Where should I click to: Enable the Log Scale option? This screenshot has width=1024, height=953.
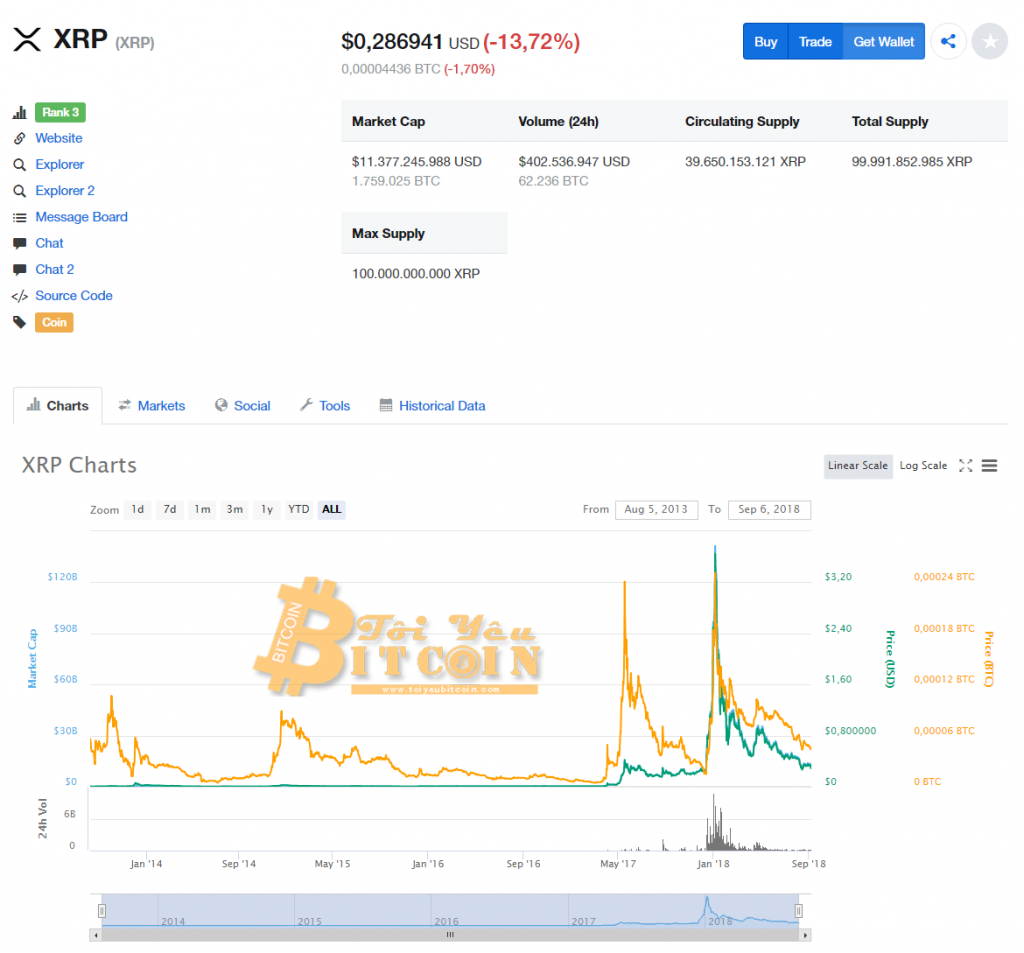[923, 466]
